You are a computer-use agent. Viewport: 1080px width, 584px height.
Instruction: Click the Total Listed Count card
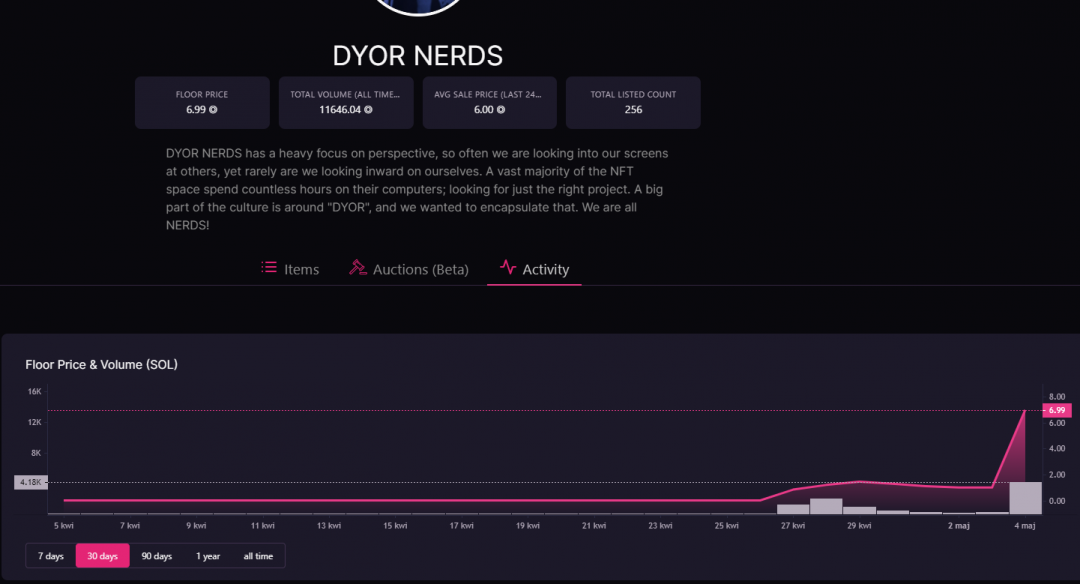(633, 103)
